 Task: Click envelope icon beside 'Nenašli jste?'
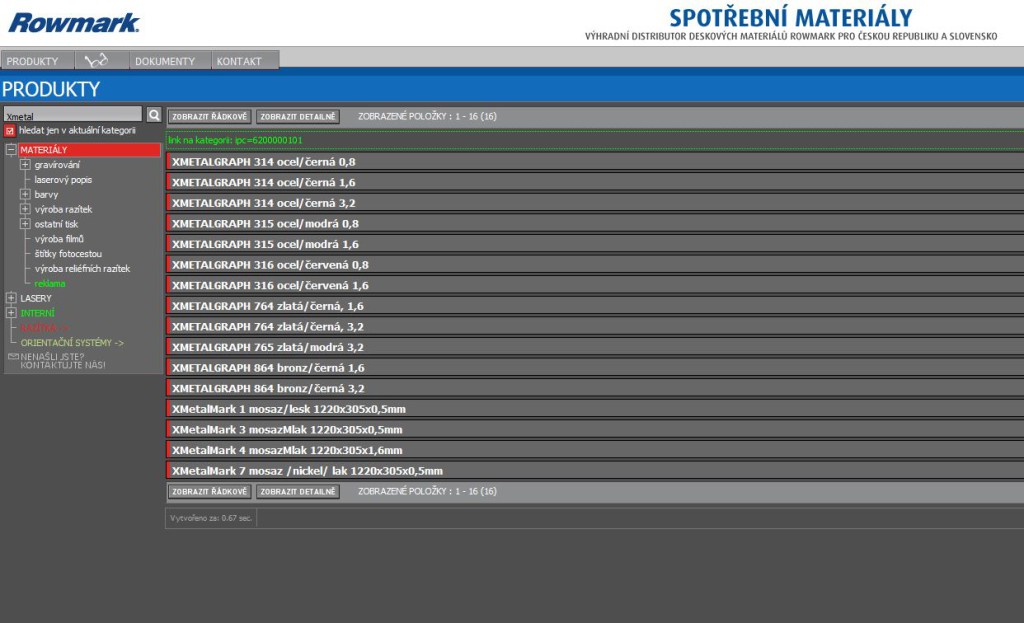click(x=13, y=356)
